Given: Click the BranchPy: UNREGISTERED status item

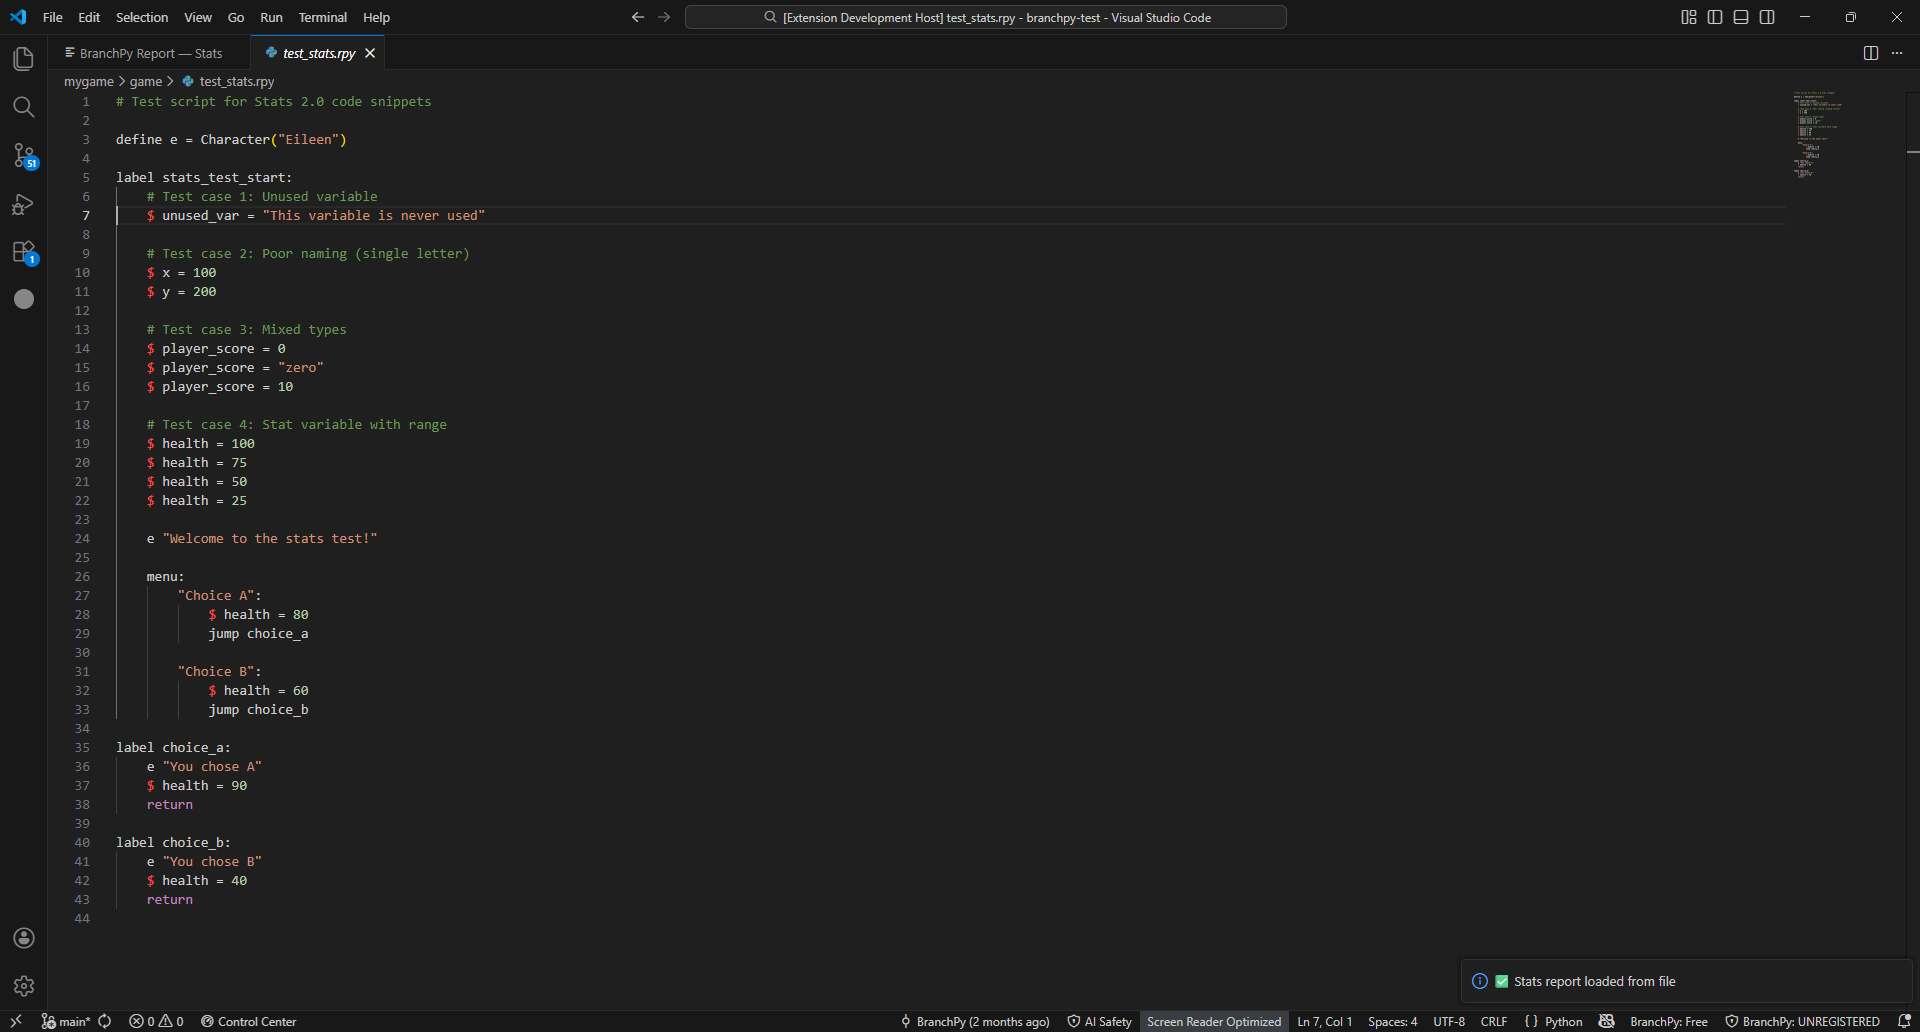Looking at the screenshot, I should 1802,1021.
